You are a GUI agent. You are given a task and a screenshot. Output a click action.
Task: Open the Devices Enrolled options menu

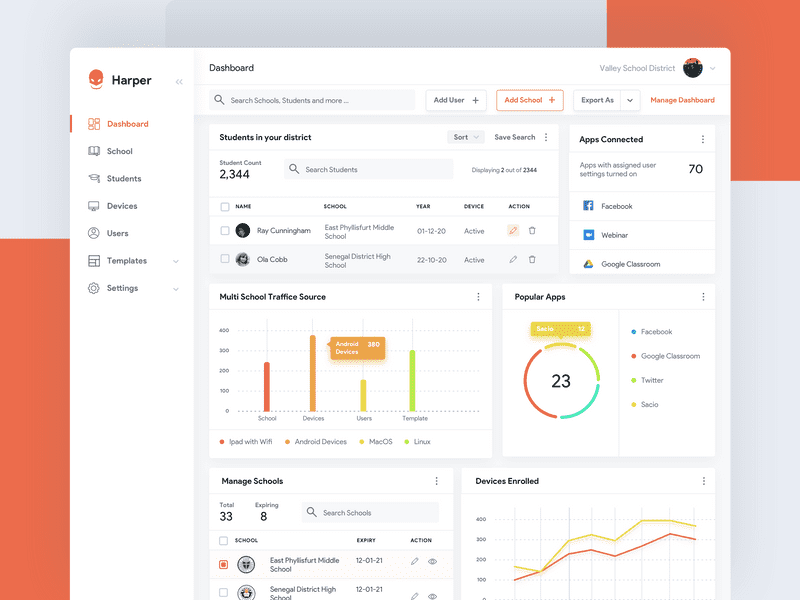click(x=704, y=481)
